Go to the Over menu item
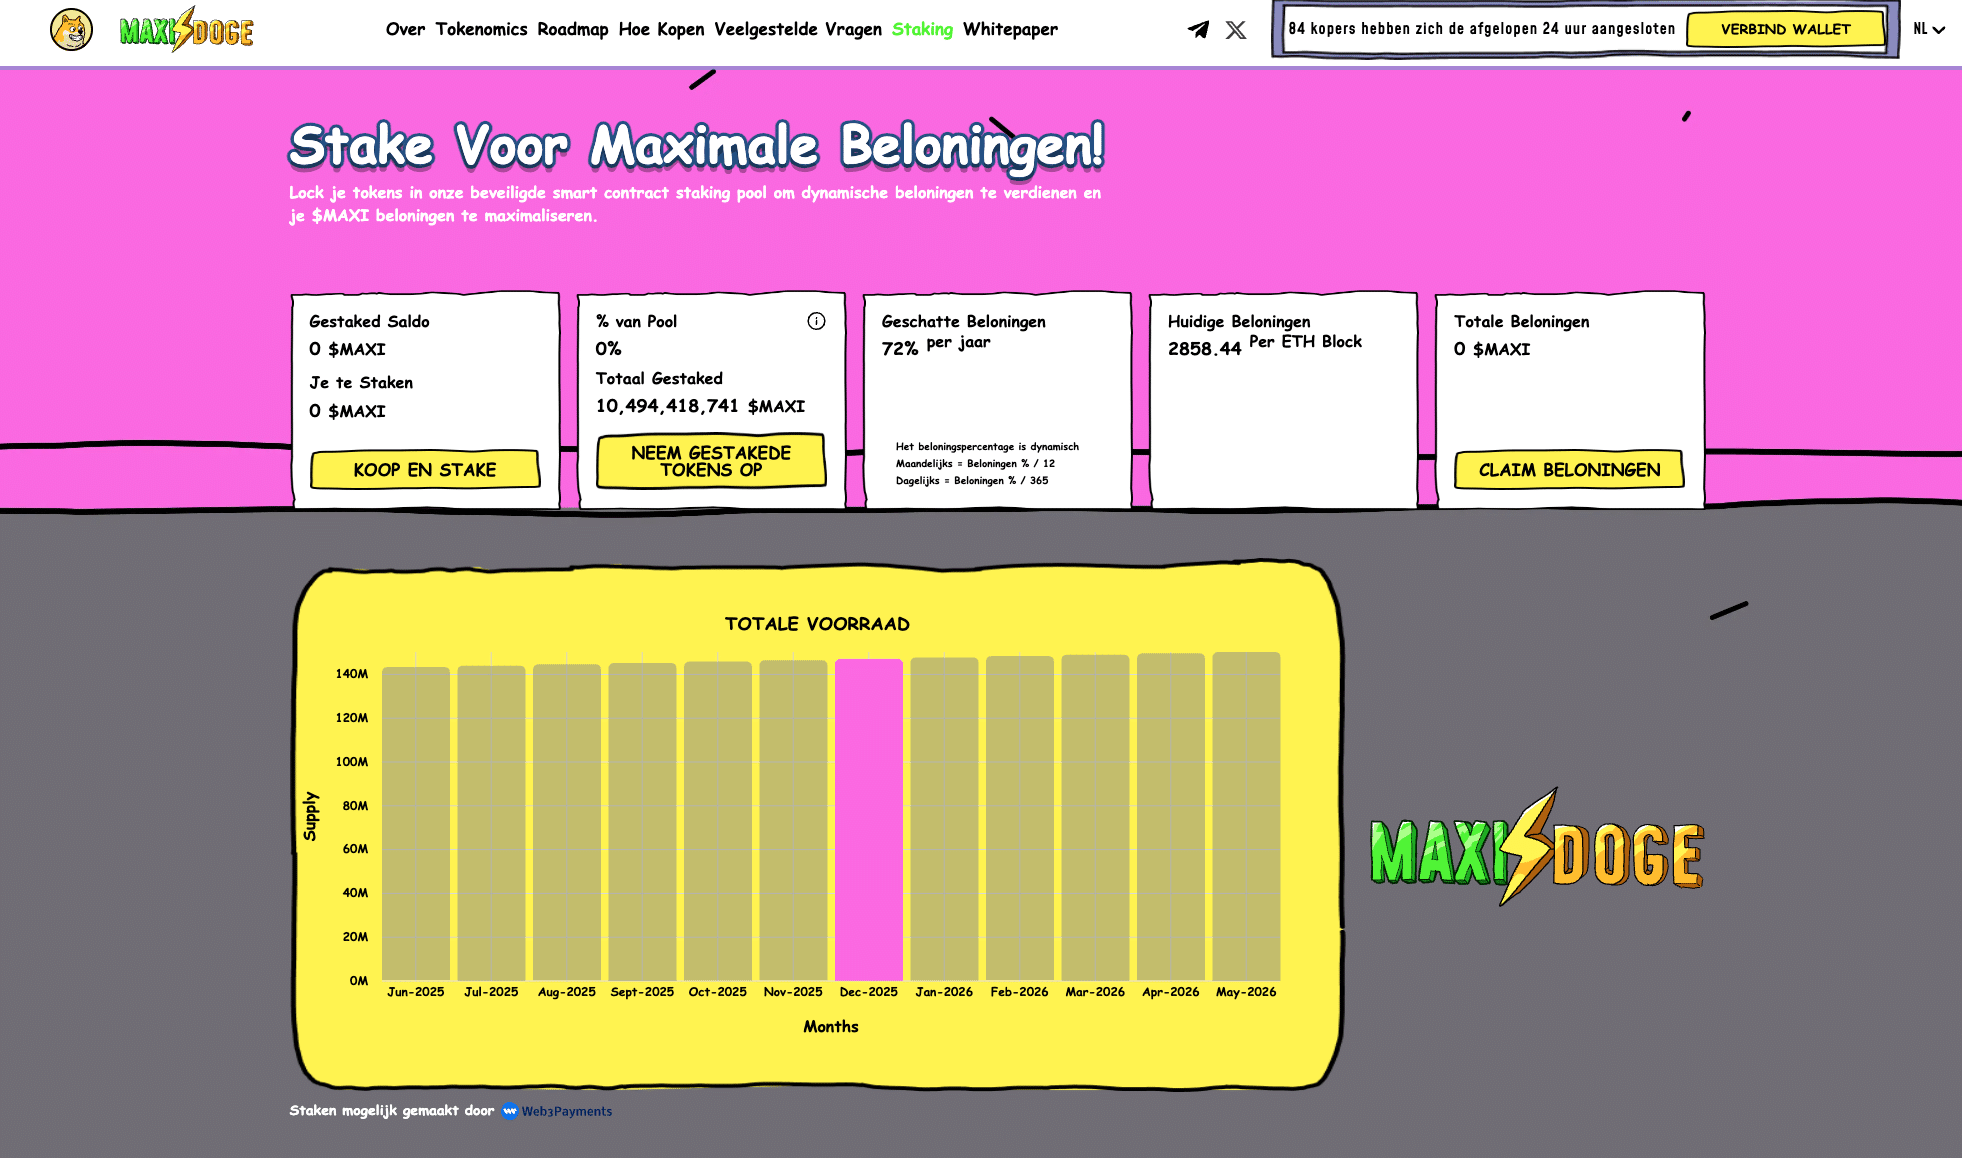The image size is (1962, 1158). 405,29
